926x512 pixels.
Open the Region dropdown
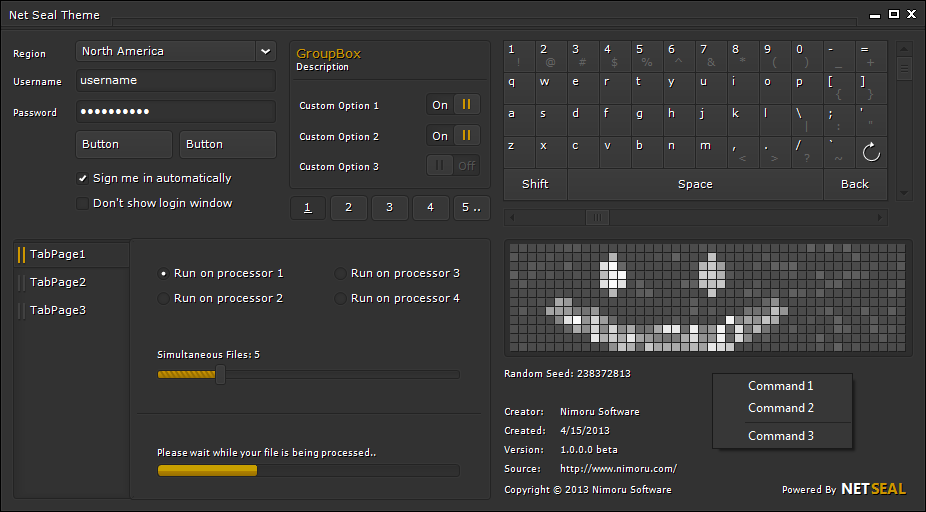pos(265,51)
